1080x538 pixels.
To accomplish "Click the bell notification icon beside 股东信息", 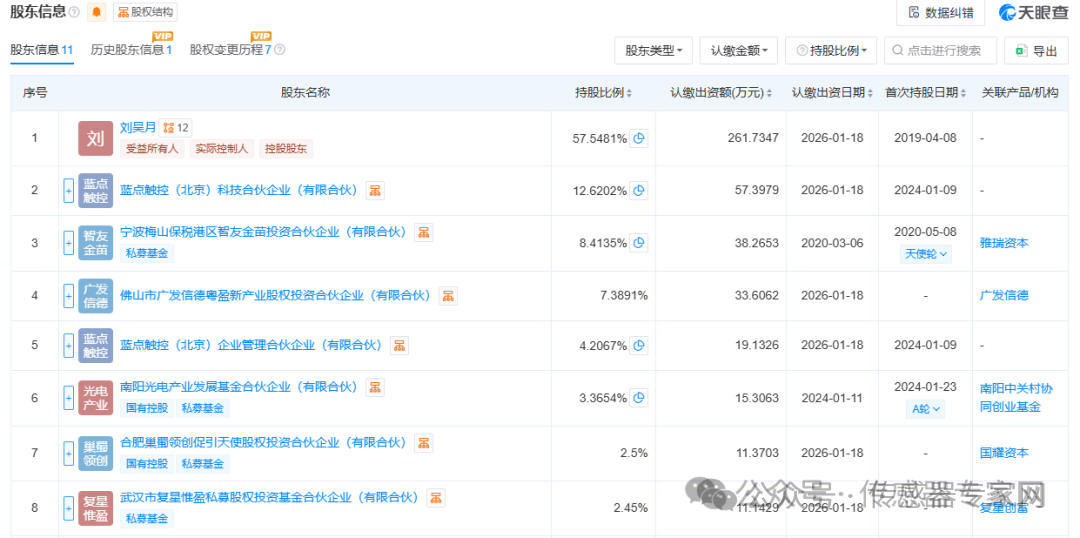I will [x=96, y=12].
